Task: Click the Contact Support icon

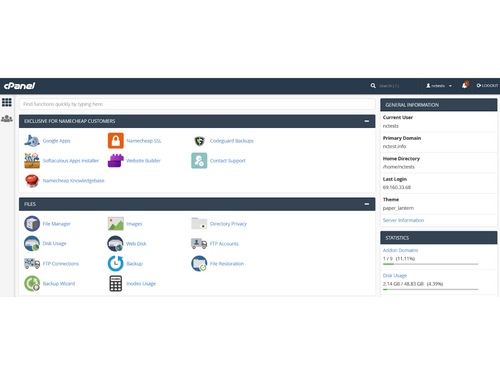Action: (199, 161)
